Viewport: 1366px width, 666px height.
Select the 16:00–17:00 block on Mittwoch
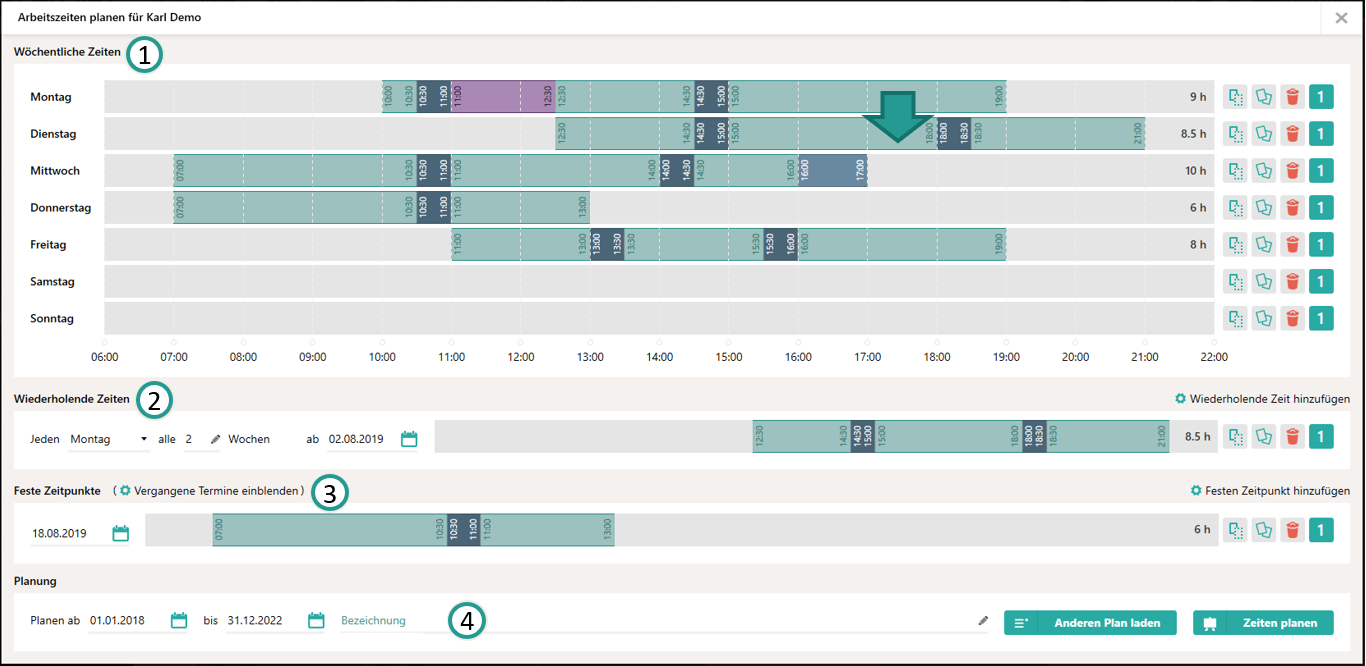pos(833,171)
